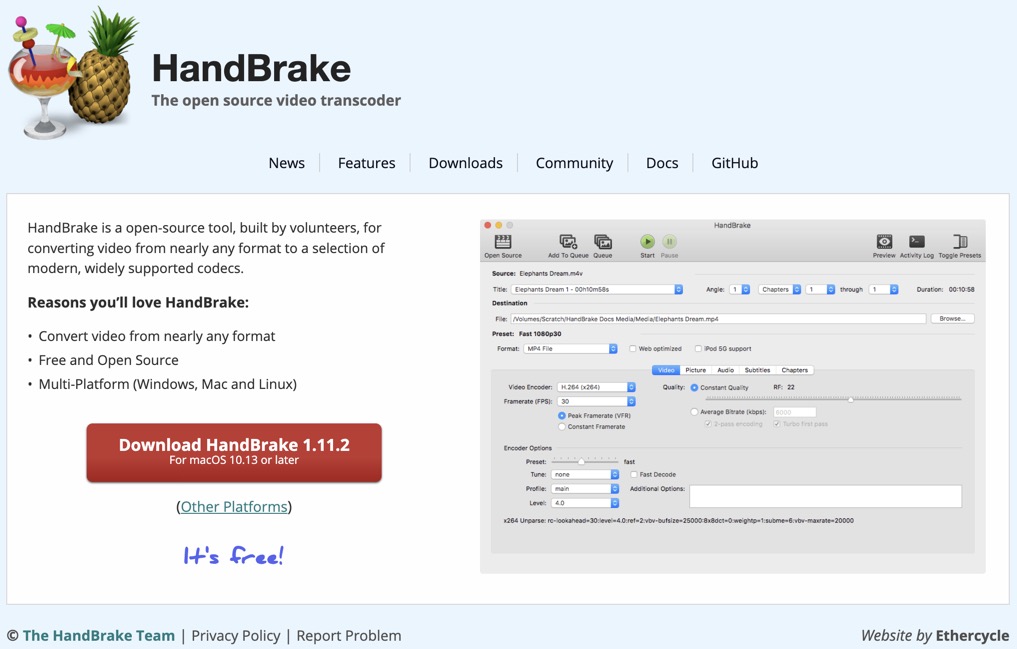Toggle the Turbo first pass checkbox
Image resolution: width=1017 pixels, height=649 pixels.
coord(776,424)
